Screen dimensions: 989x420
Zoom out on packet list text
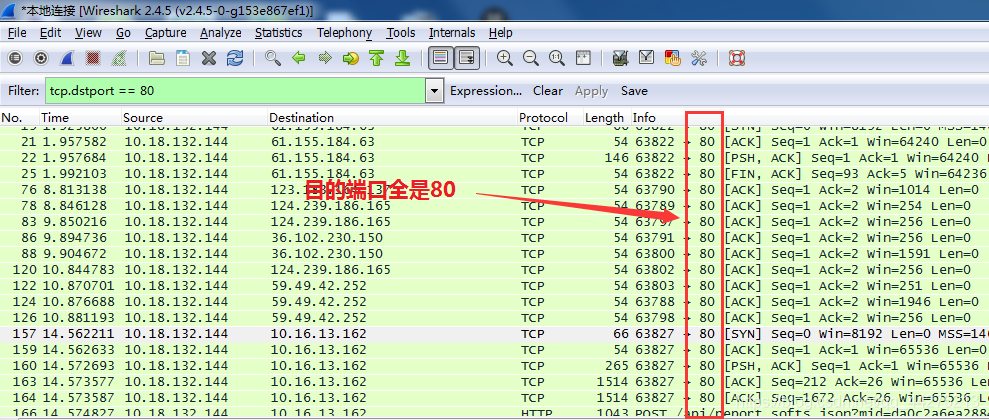point(530,59)
